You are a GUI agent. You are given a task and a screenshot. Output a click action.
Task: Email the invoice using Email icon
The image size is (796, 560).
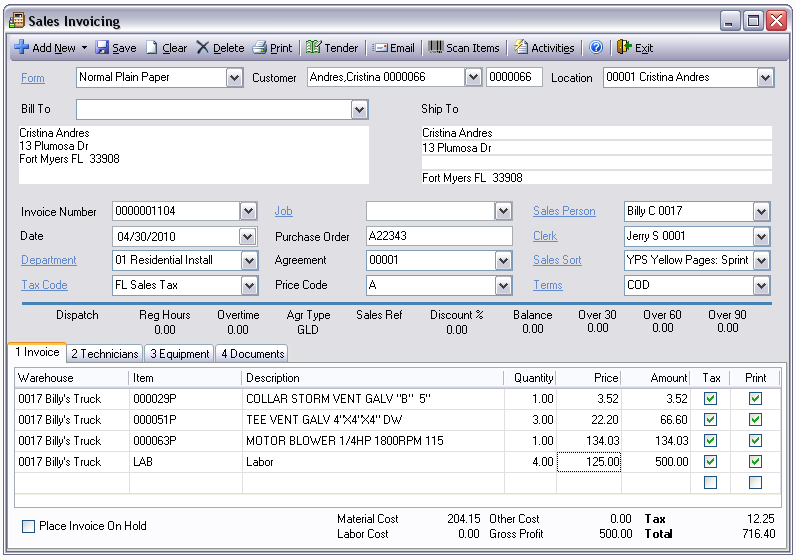(380, 48)
